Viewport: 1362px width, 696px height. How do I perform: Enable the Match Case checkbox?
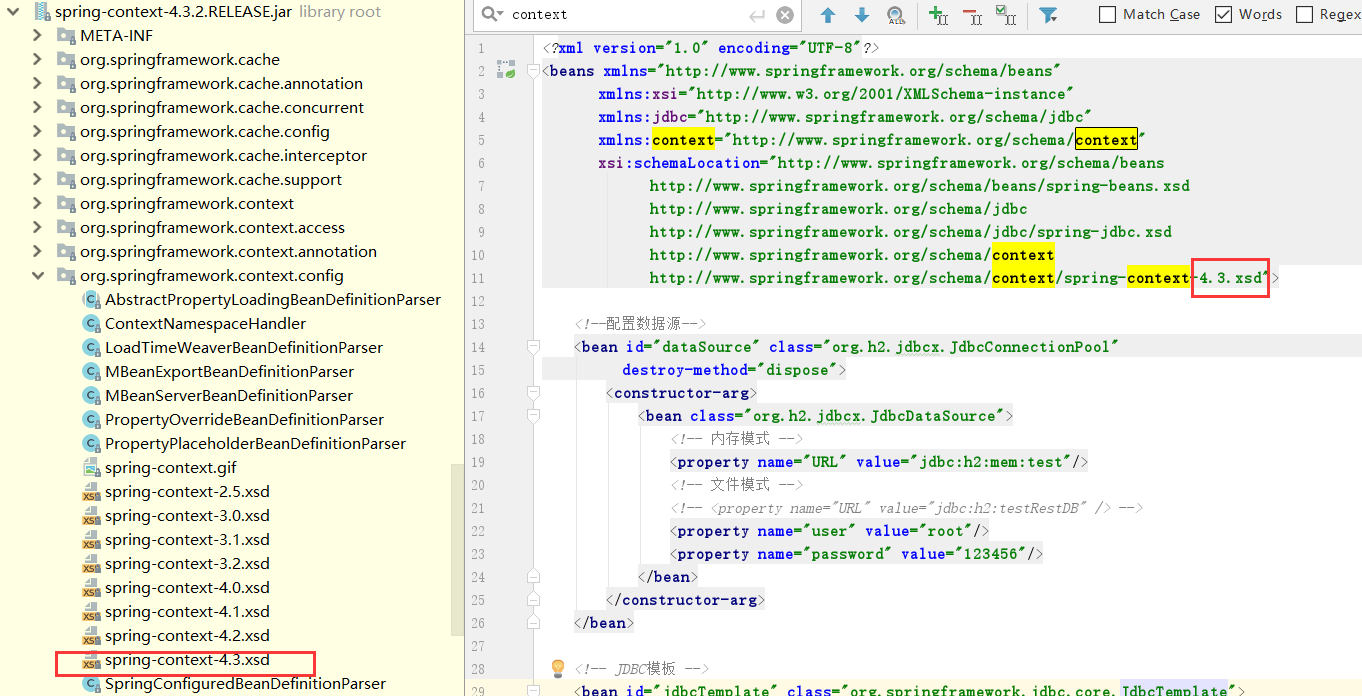(x=1107, y=14)
